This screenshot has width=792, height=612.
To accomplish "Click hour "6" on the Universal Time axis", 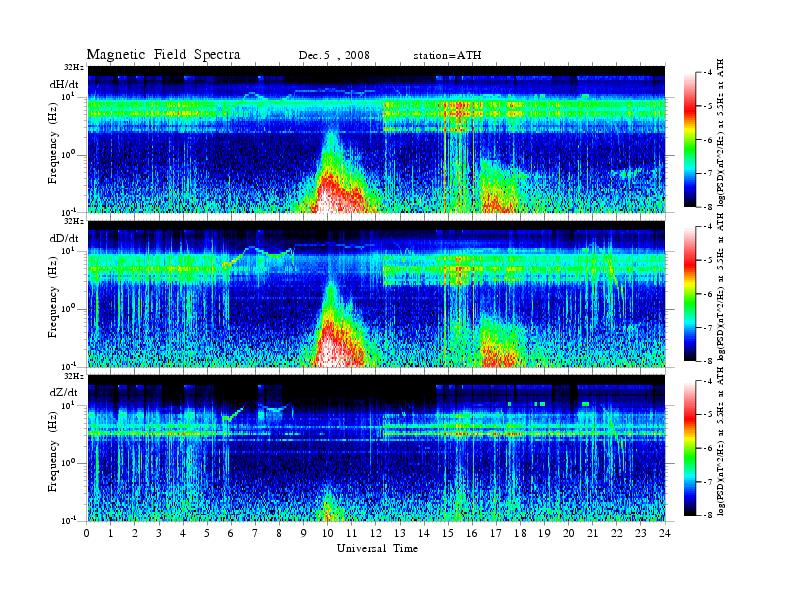I will click(x=231, y=533).
